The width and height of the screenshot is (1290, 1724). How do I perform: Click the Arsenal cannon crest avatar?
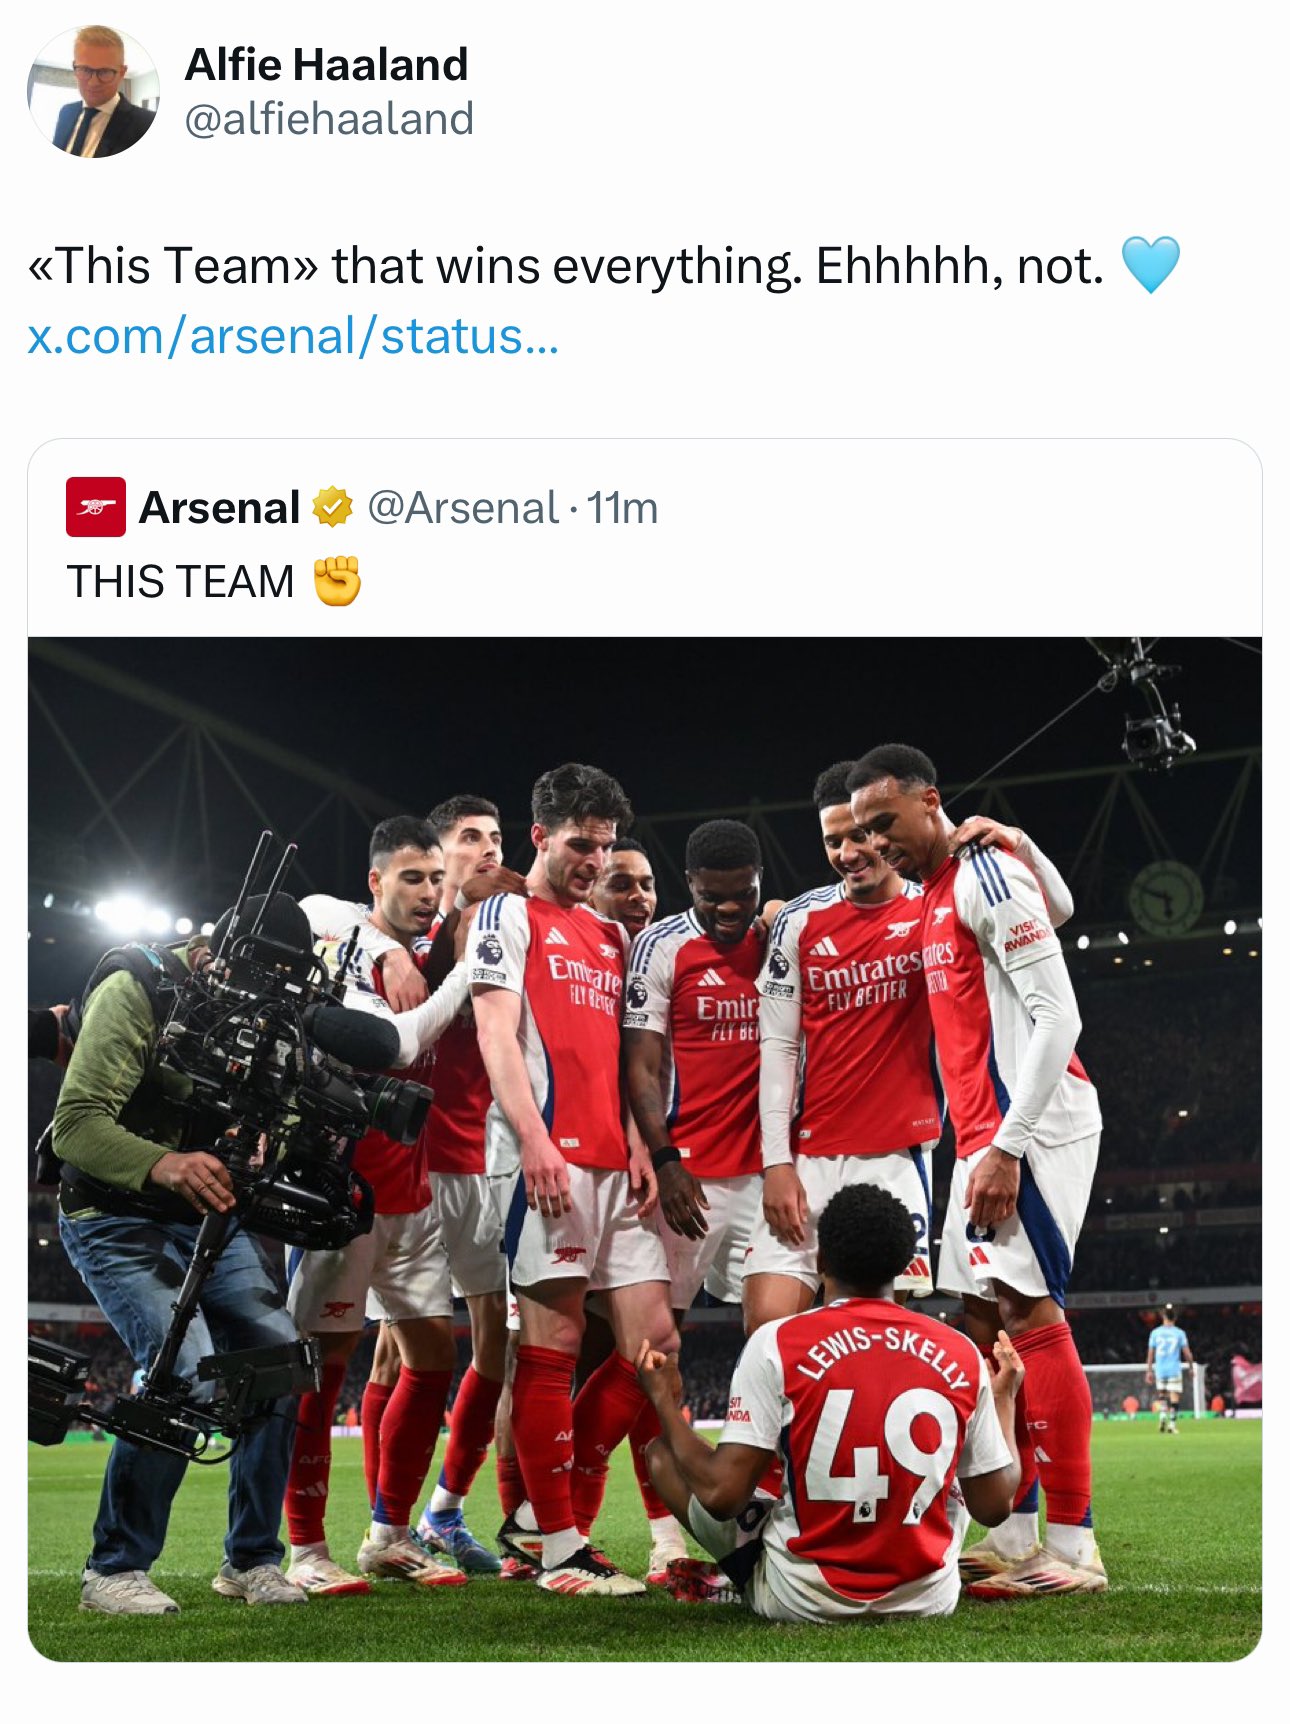click(96, 507)
